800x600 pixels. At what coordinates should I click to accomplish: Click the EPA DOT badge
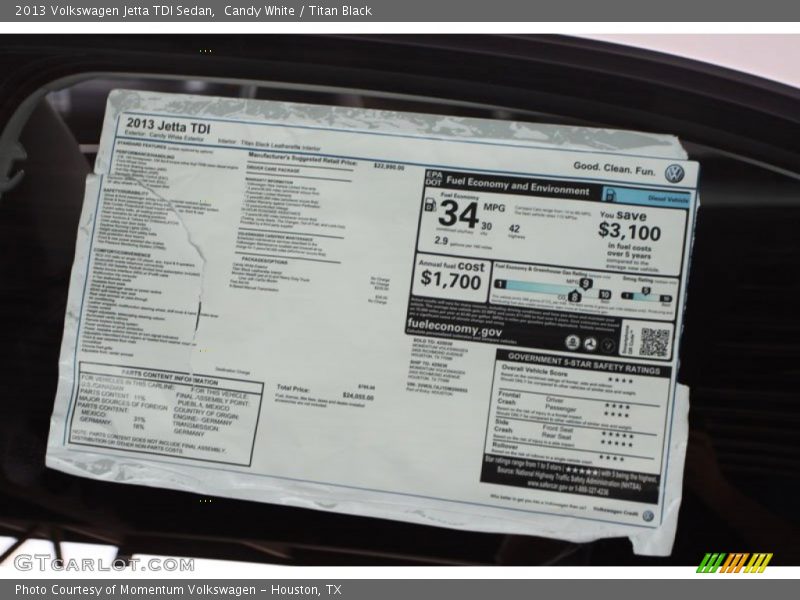(432, 178)
